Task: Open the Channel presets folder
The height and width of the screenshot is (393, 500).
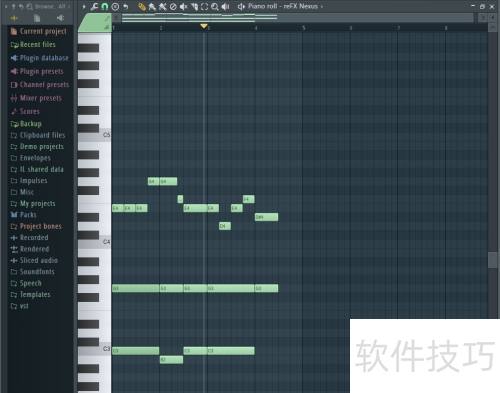Action: (40, 85)
